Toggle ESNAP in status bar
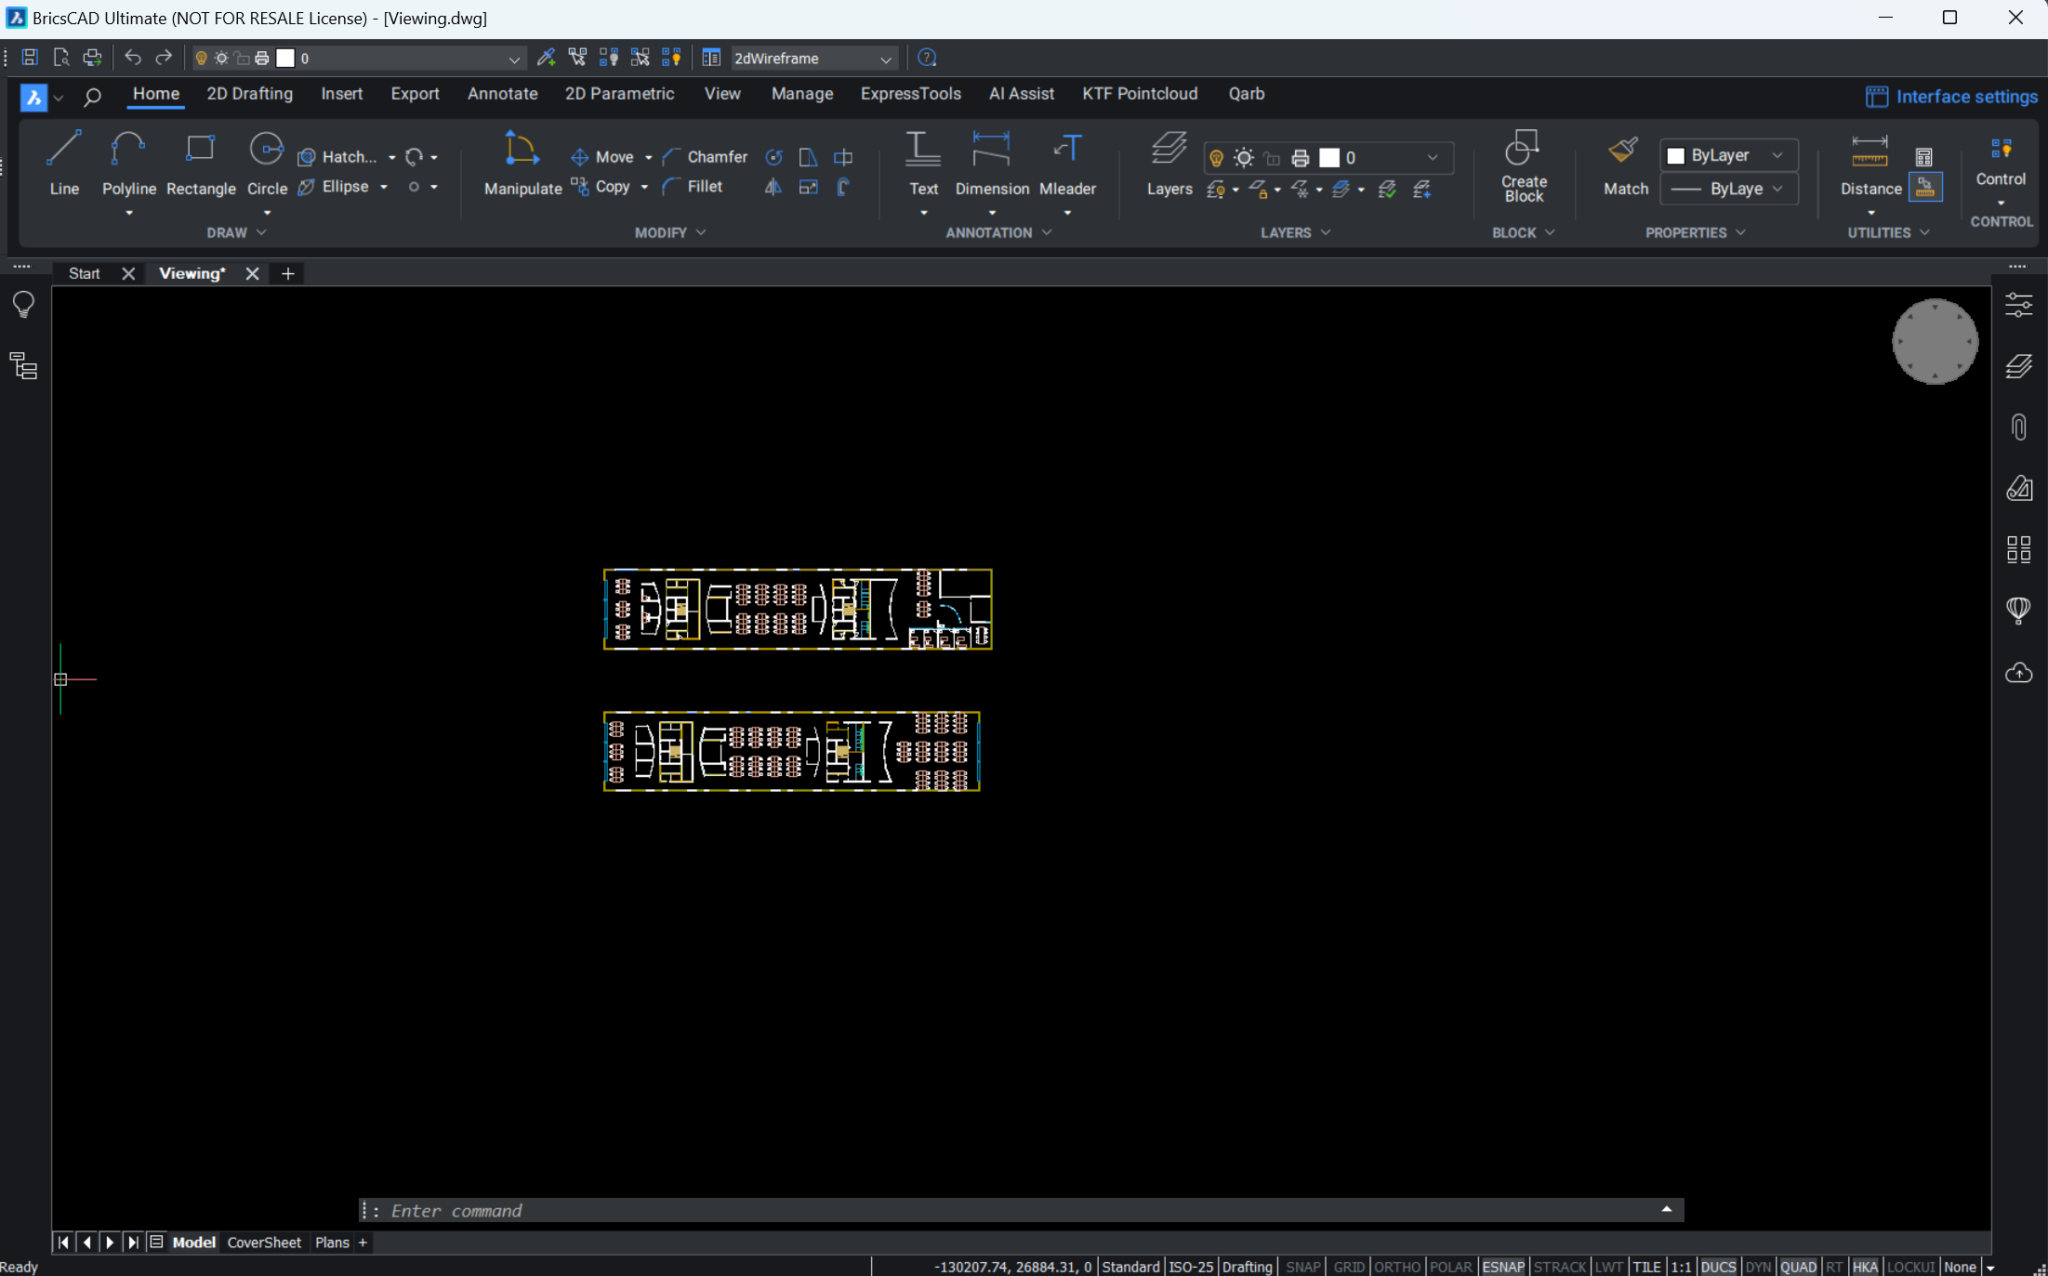The width and height of the screenshot is (2048, 1276). pos(1503,1267)
